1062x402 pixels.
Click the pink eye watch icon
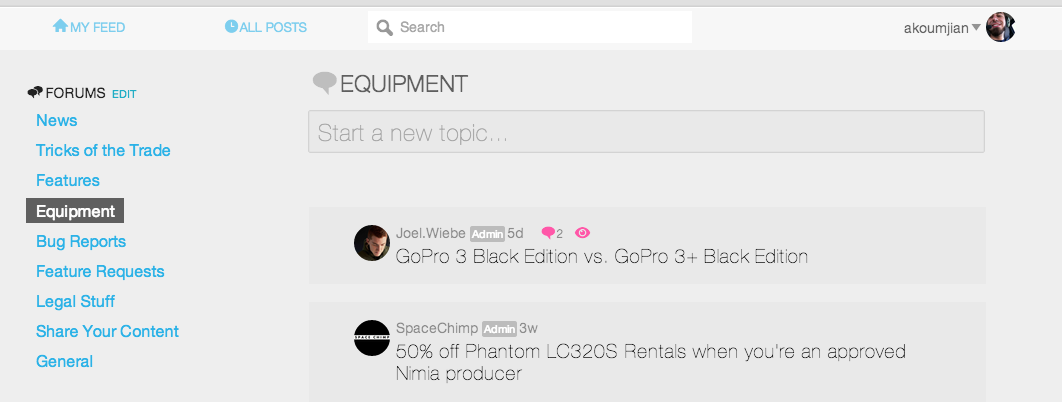pos(582,233)
